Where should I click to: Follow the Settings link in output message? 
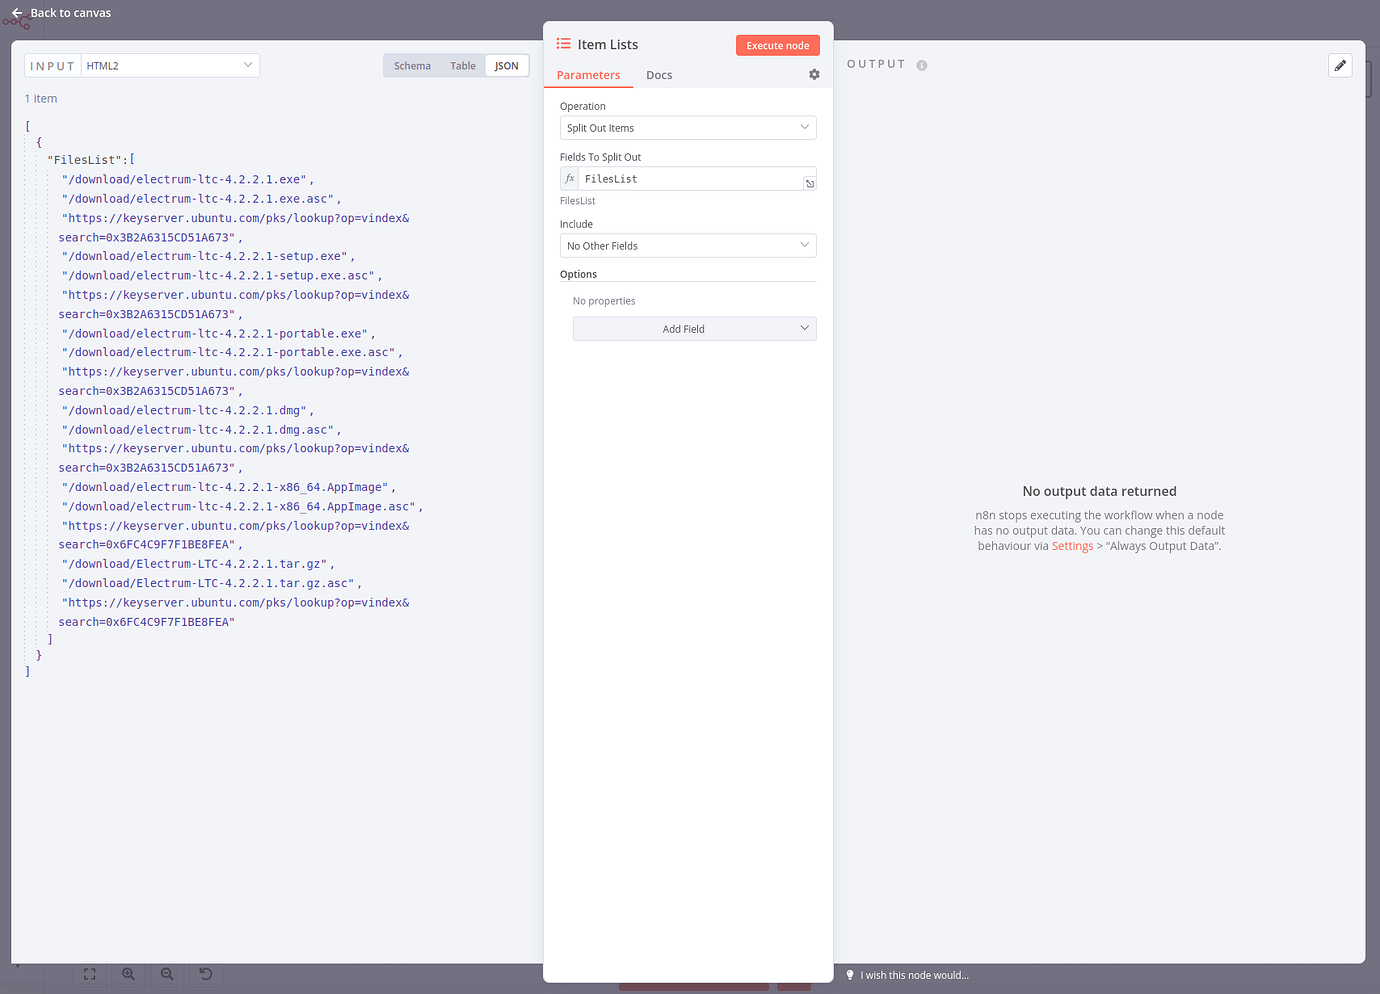coord(1072,546)
